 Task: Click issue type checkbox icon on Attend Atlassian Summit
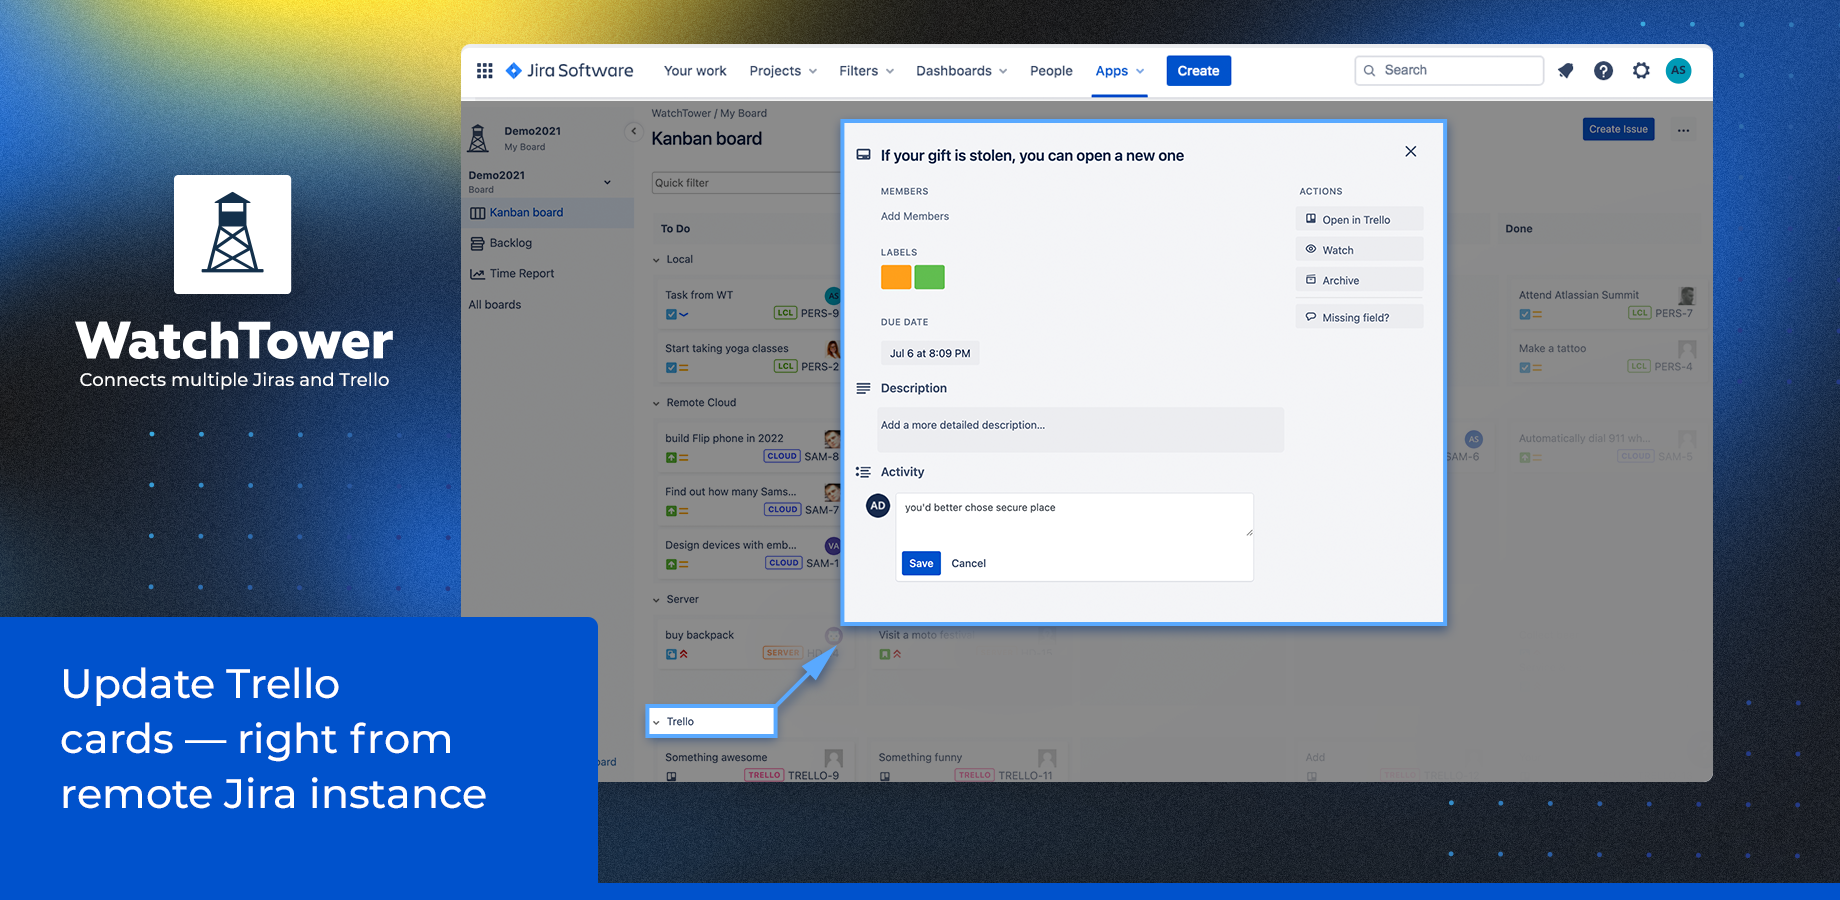1525,314
